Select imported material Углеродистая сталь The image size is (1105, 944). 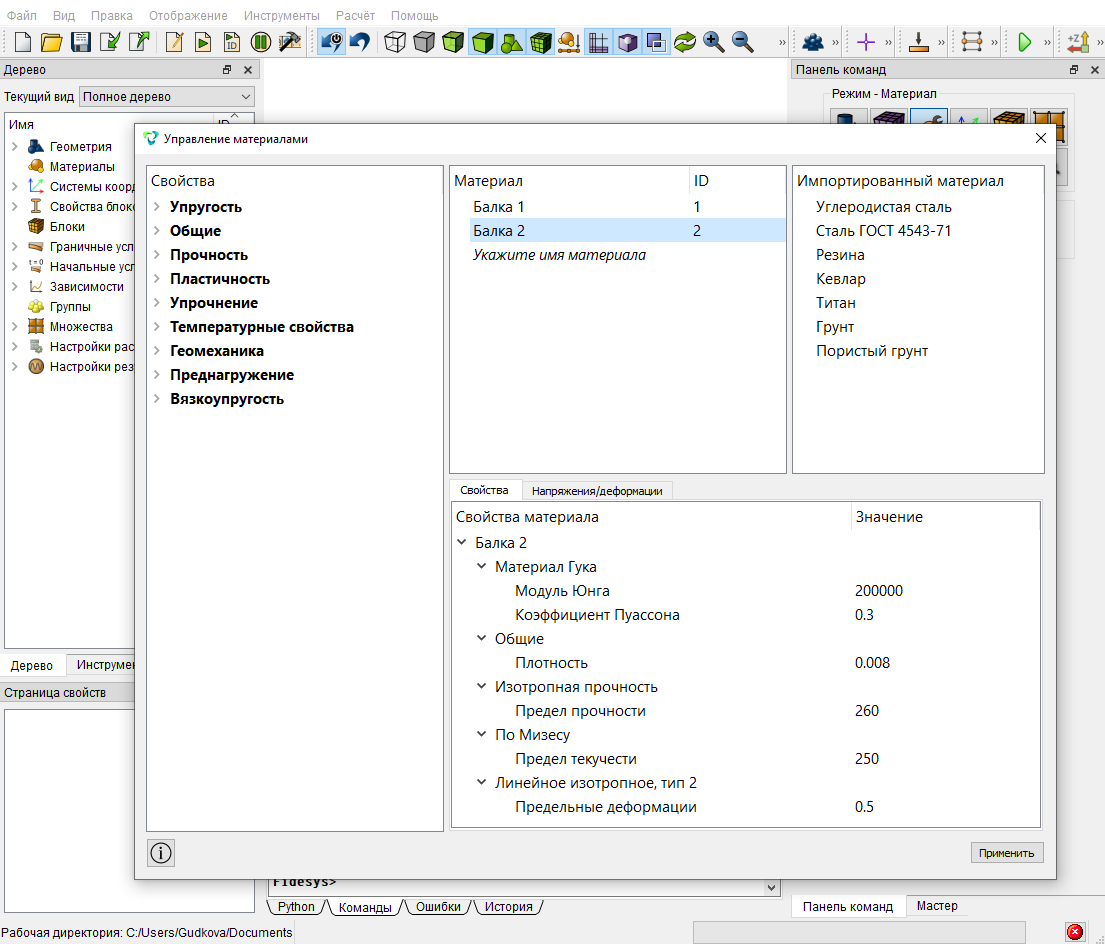click(884, 207)
